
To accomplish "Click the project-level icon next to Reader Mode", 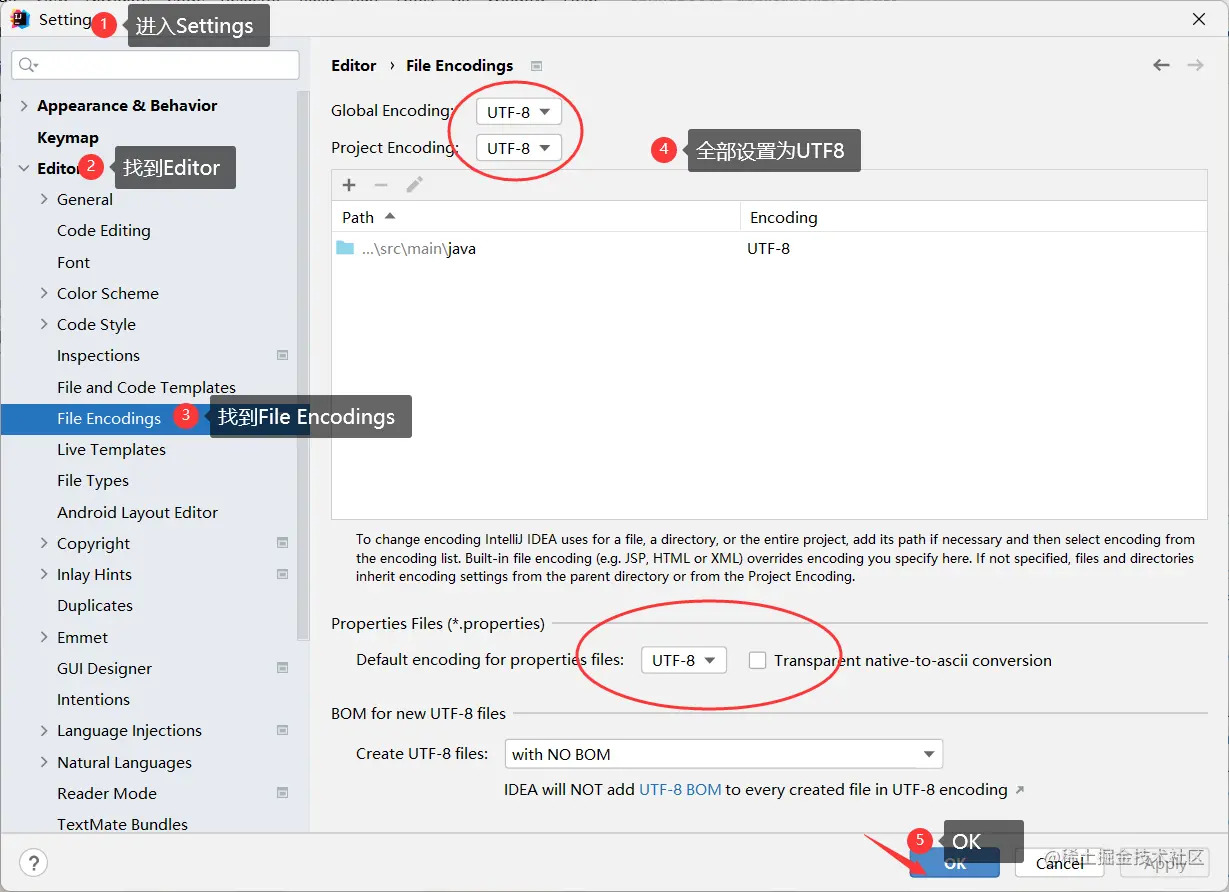I will (282, 793).
